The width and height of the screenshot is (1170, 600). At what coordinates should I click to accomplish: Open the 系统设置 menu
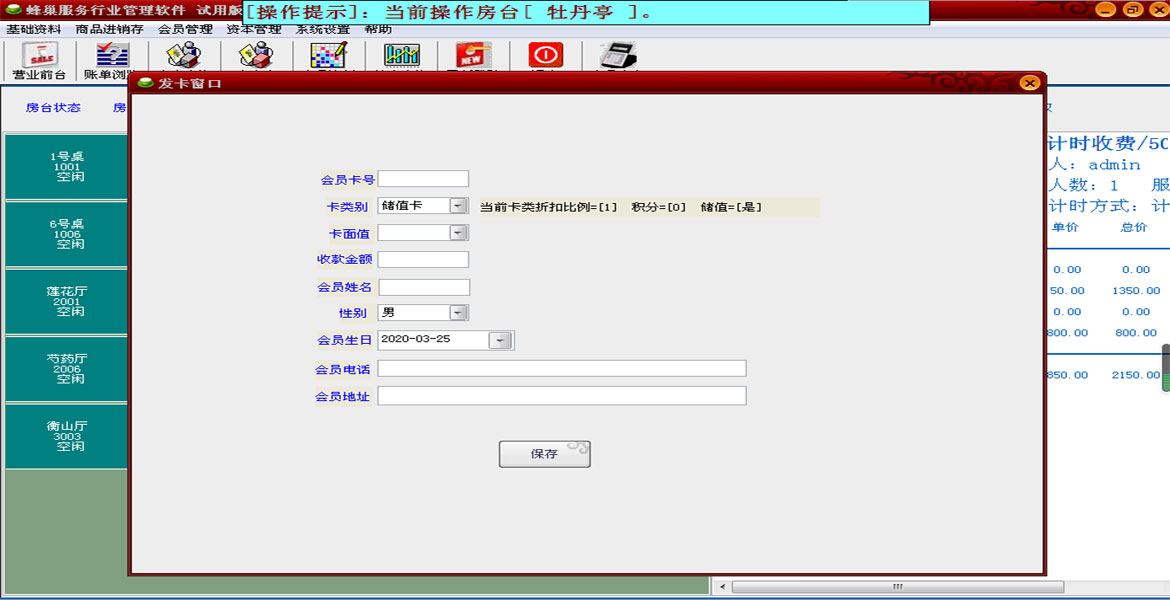pyautogui.click(x=323, y=30)
